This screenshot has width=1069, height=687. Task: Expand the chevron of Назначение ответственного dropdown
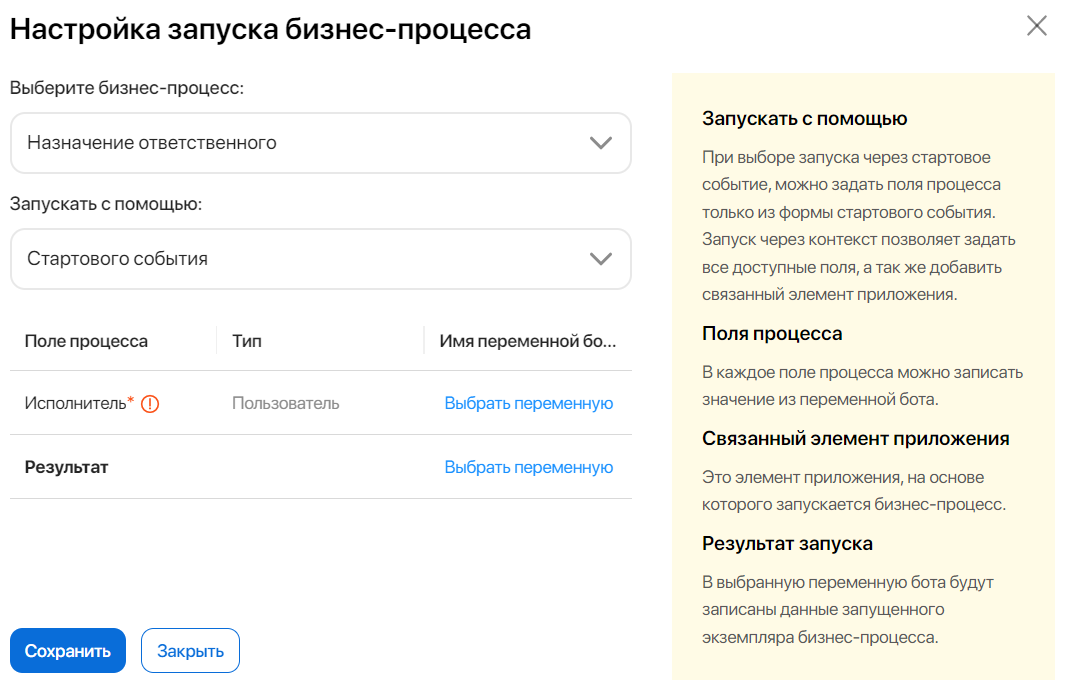600,143
